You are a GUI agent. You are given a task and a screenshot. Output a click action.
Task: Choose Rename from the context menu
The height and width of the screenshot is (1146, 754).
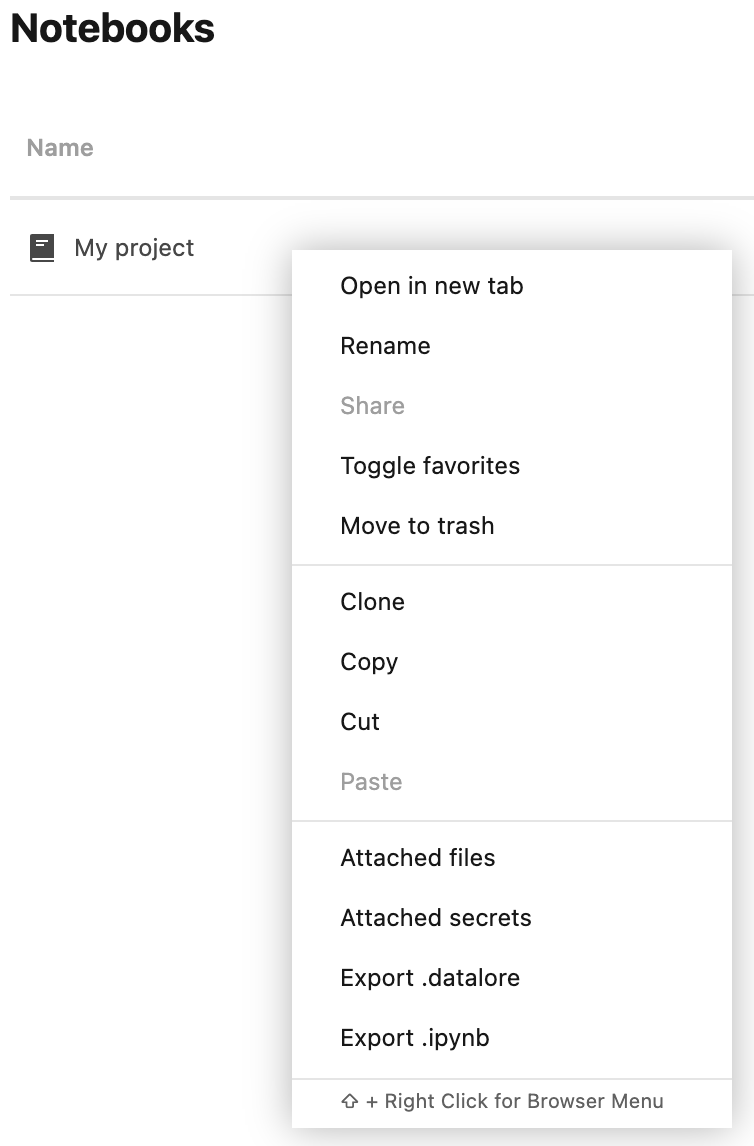pos(385,346)
